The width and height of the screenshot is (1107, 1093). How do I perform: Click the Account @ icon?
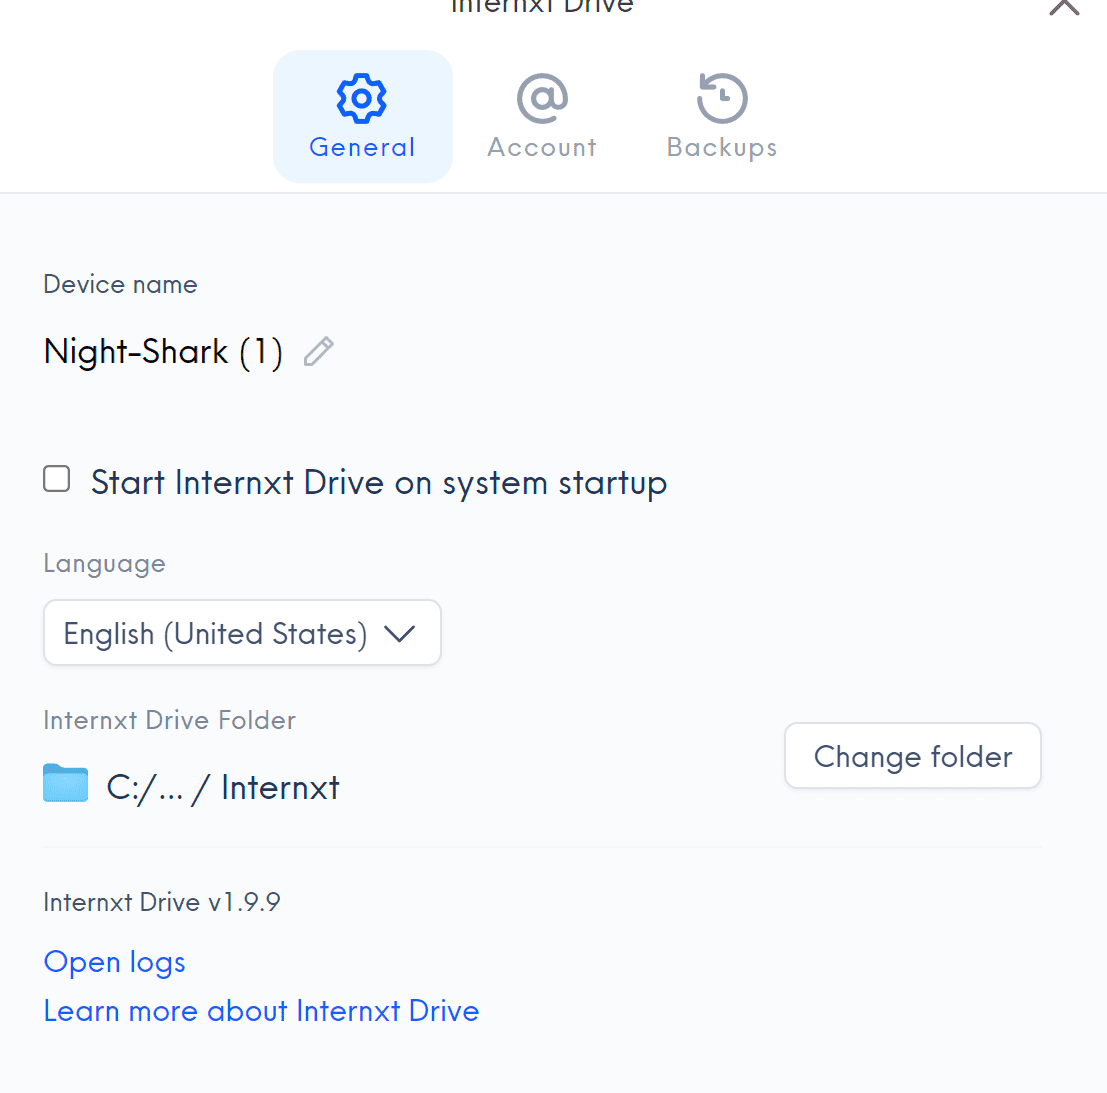(x=541, y=98)
